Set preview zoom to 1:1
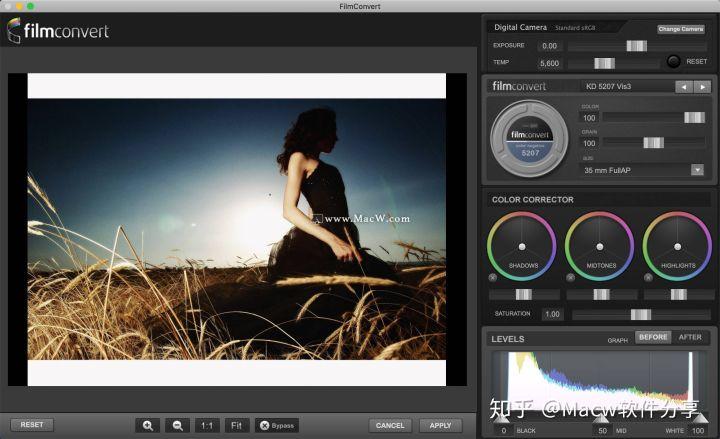Image resolution: width=720 pixels, height=439 pixels. tap(207, 425)
